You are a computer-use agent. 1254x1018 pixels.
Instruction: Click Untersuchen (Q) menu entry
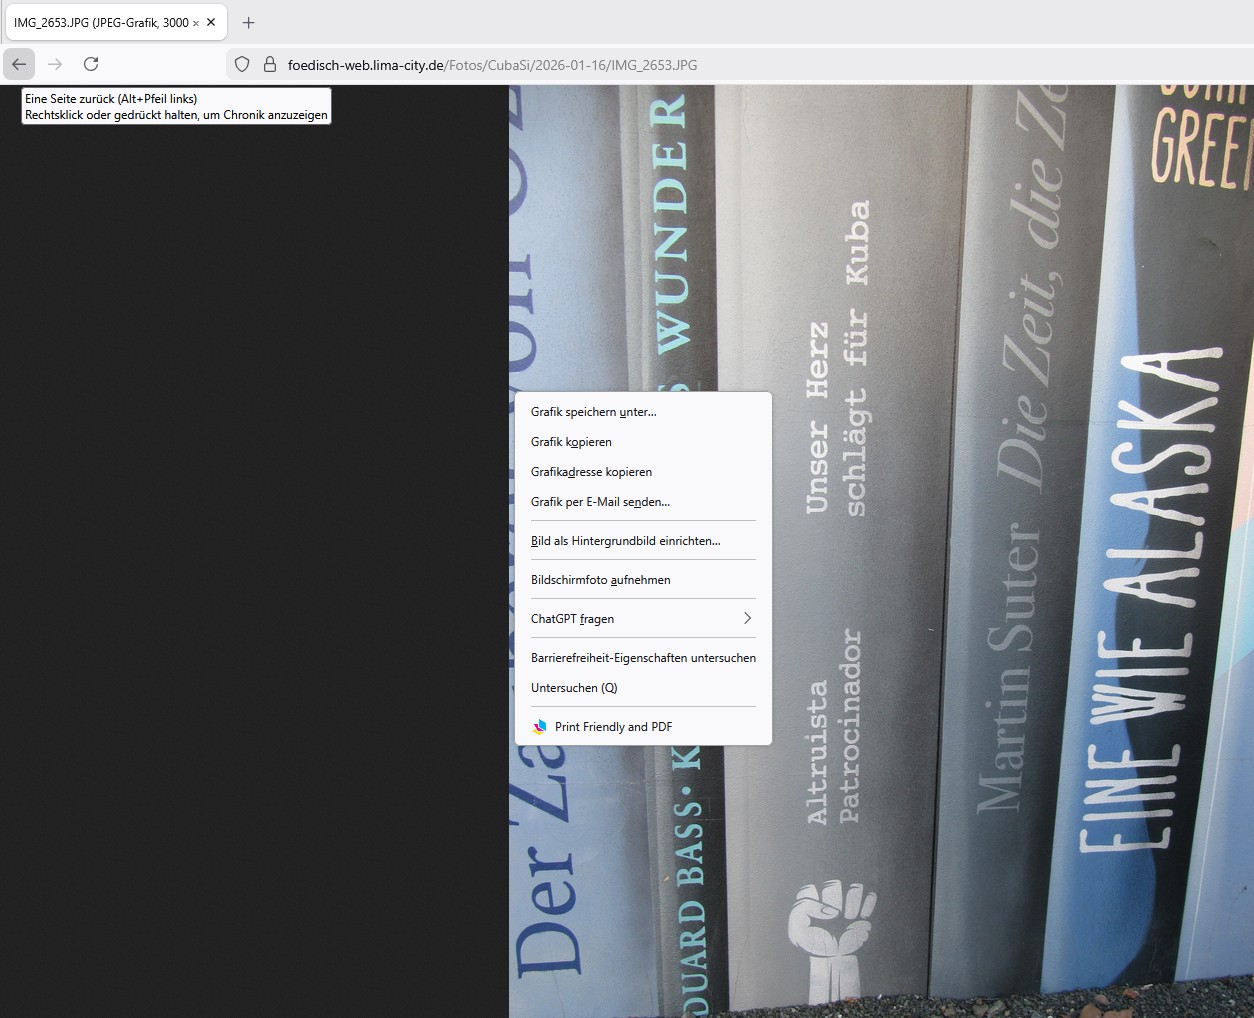click(574, 688)
